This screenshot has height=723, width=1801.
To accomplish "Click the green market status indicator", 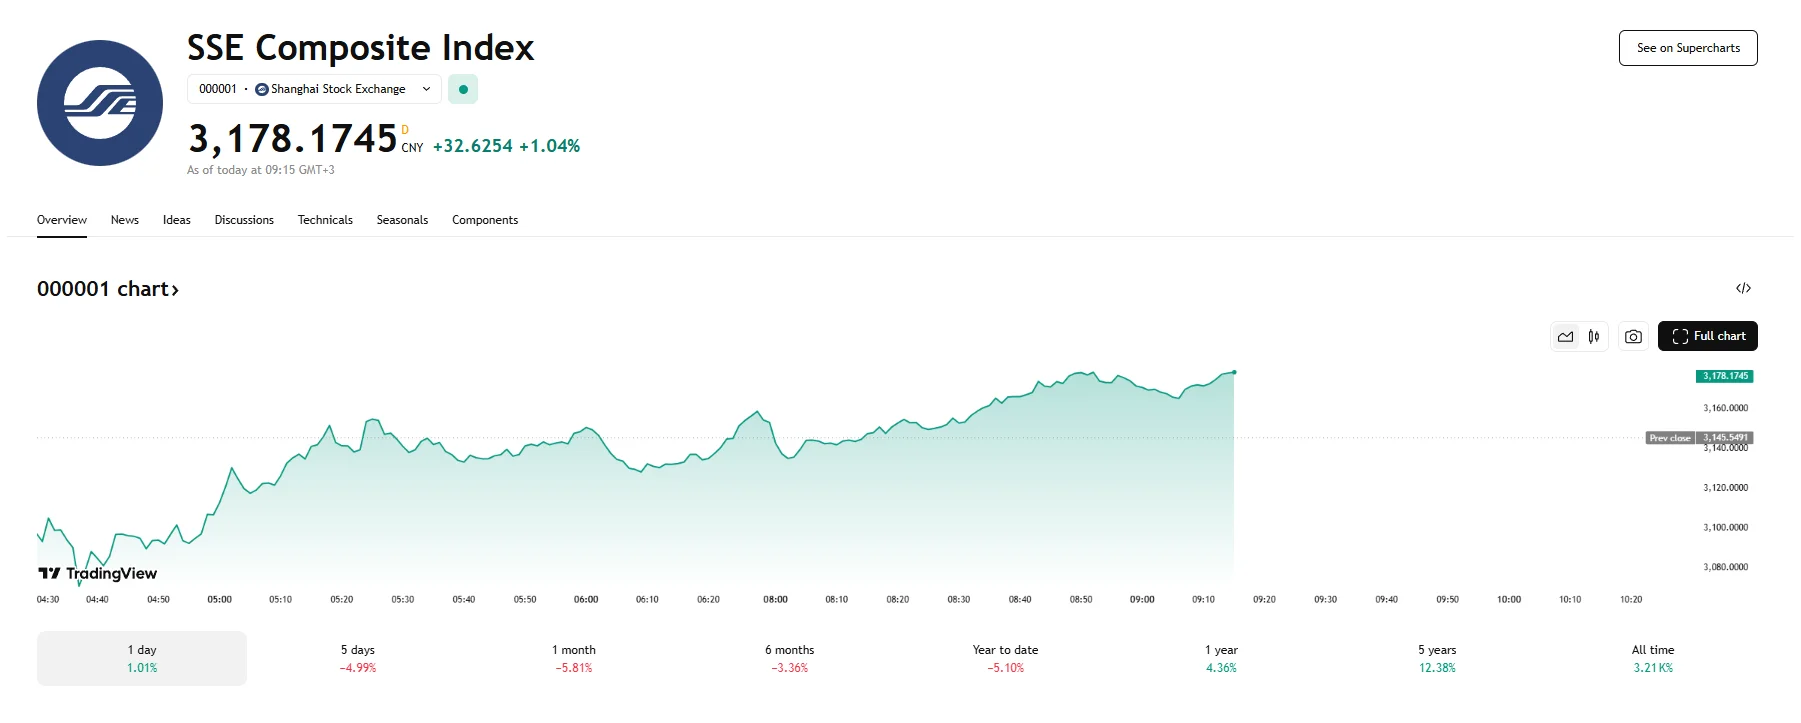I will (463, 89).
